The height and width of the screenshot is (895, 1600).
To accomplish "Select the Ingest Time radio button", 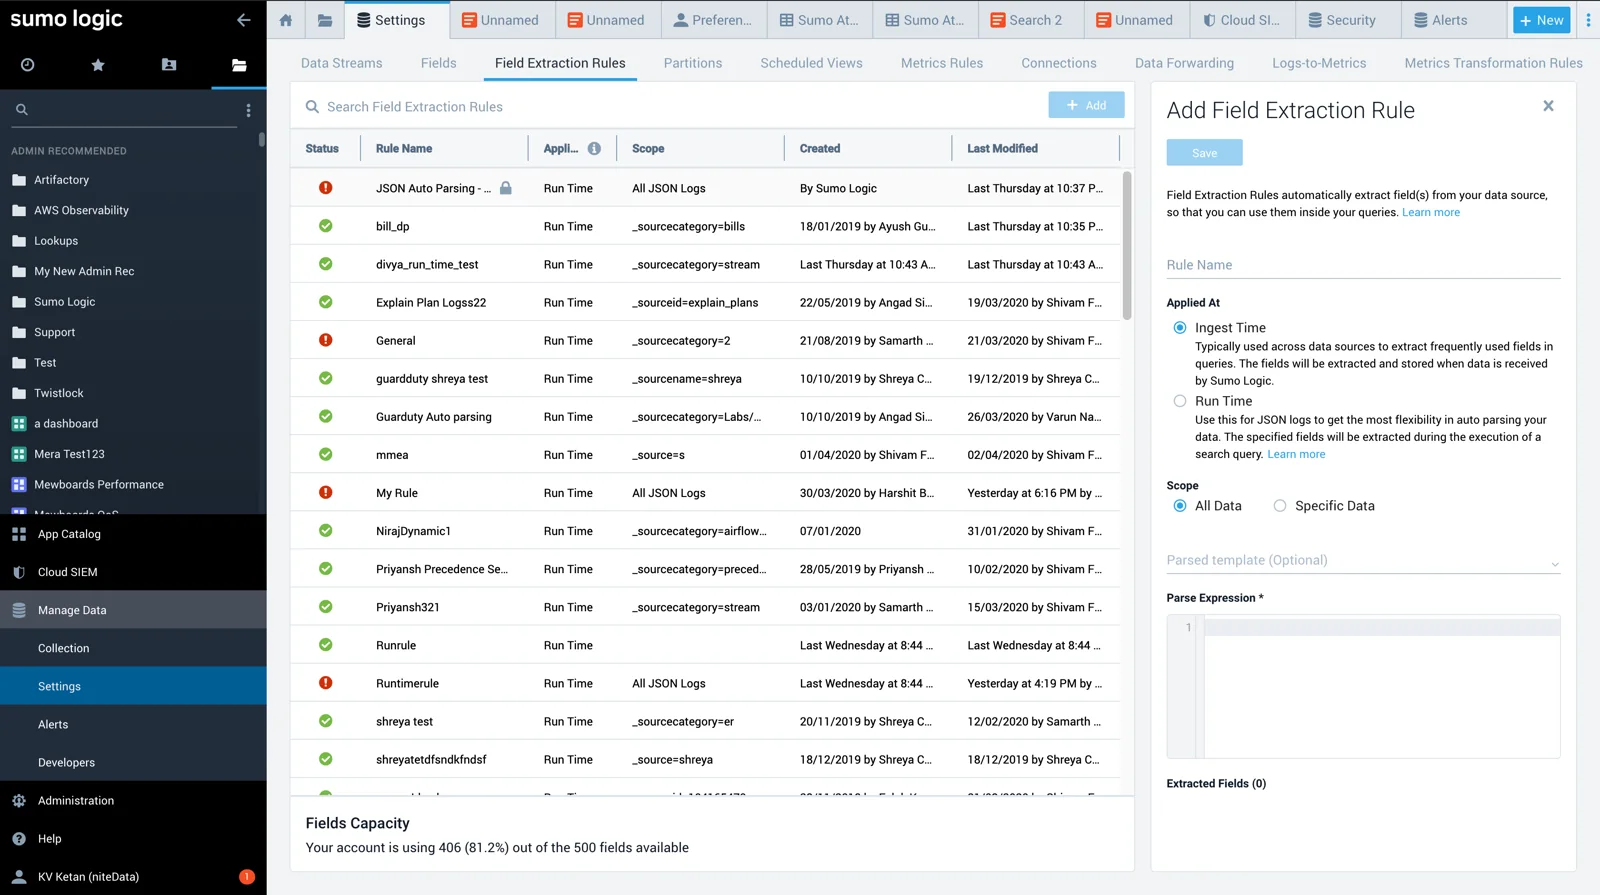I will [1180, 328].
